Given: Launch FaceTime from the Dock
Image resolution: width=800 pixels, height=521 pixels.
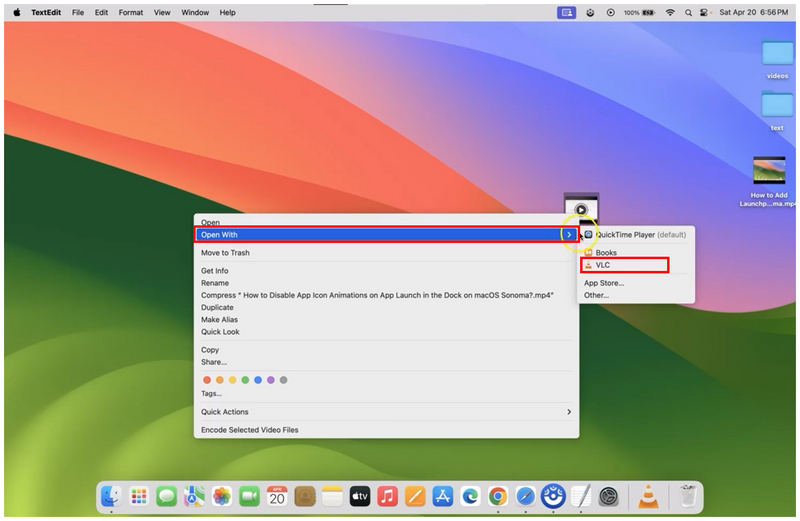Looking at the screenshot, I should click(x=249, y=496).
